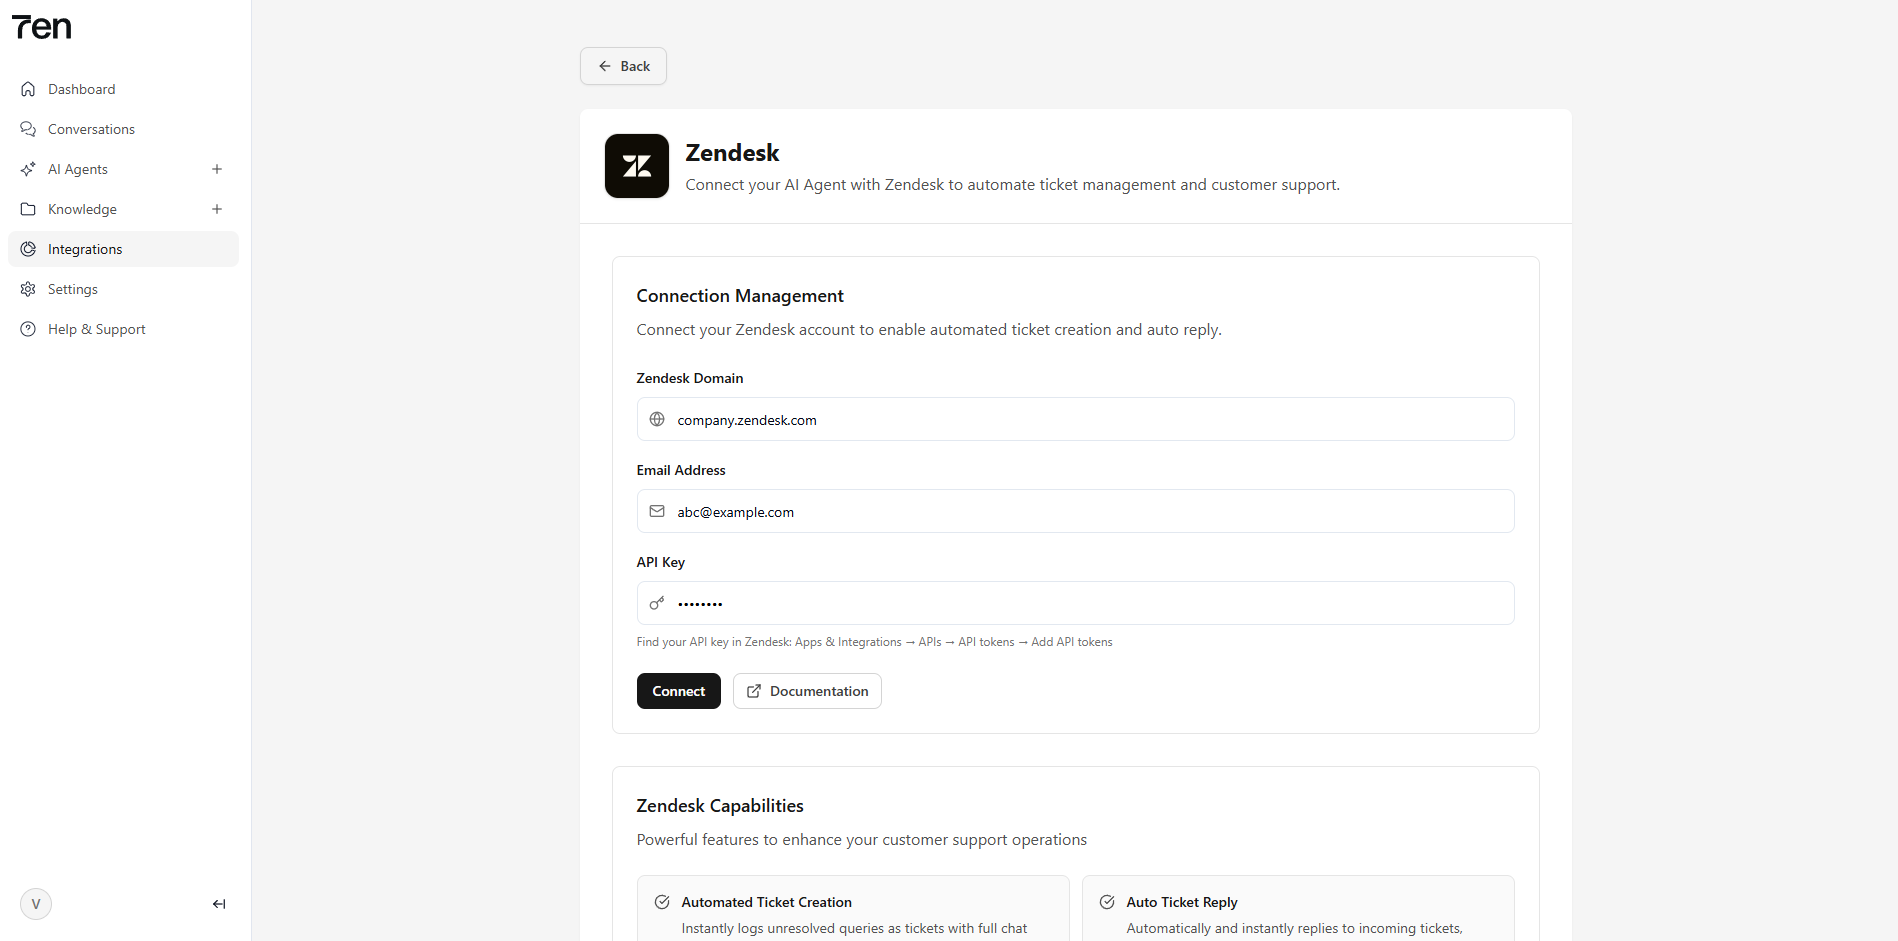
Task: Click the Zendesk logo icon
Action: tap(636, 166)
